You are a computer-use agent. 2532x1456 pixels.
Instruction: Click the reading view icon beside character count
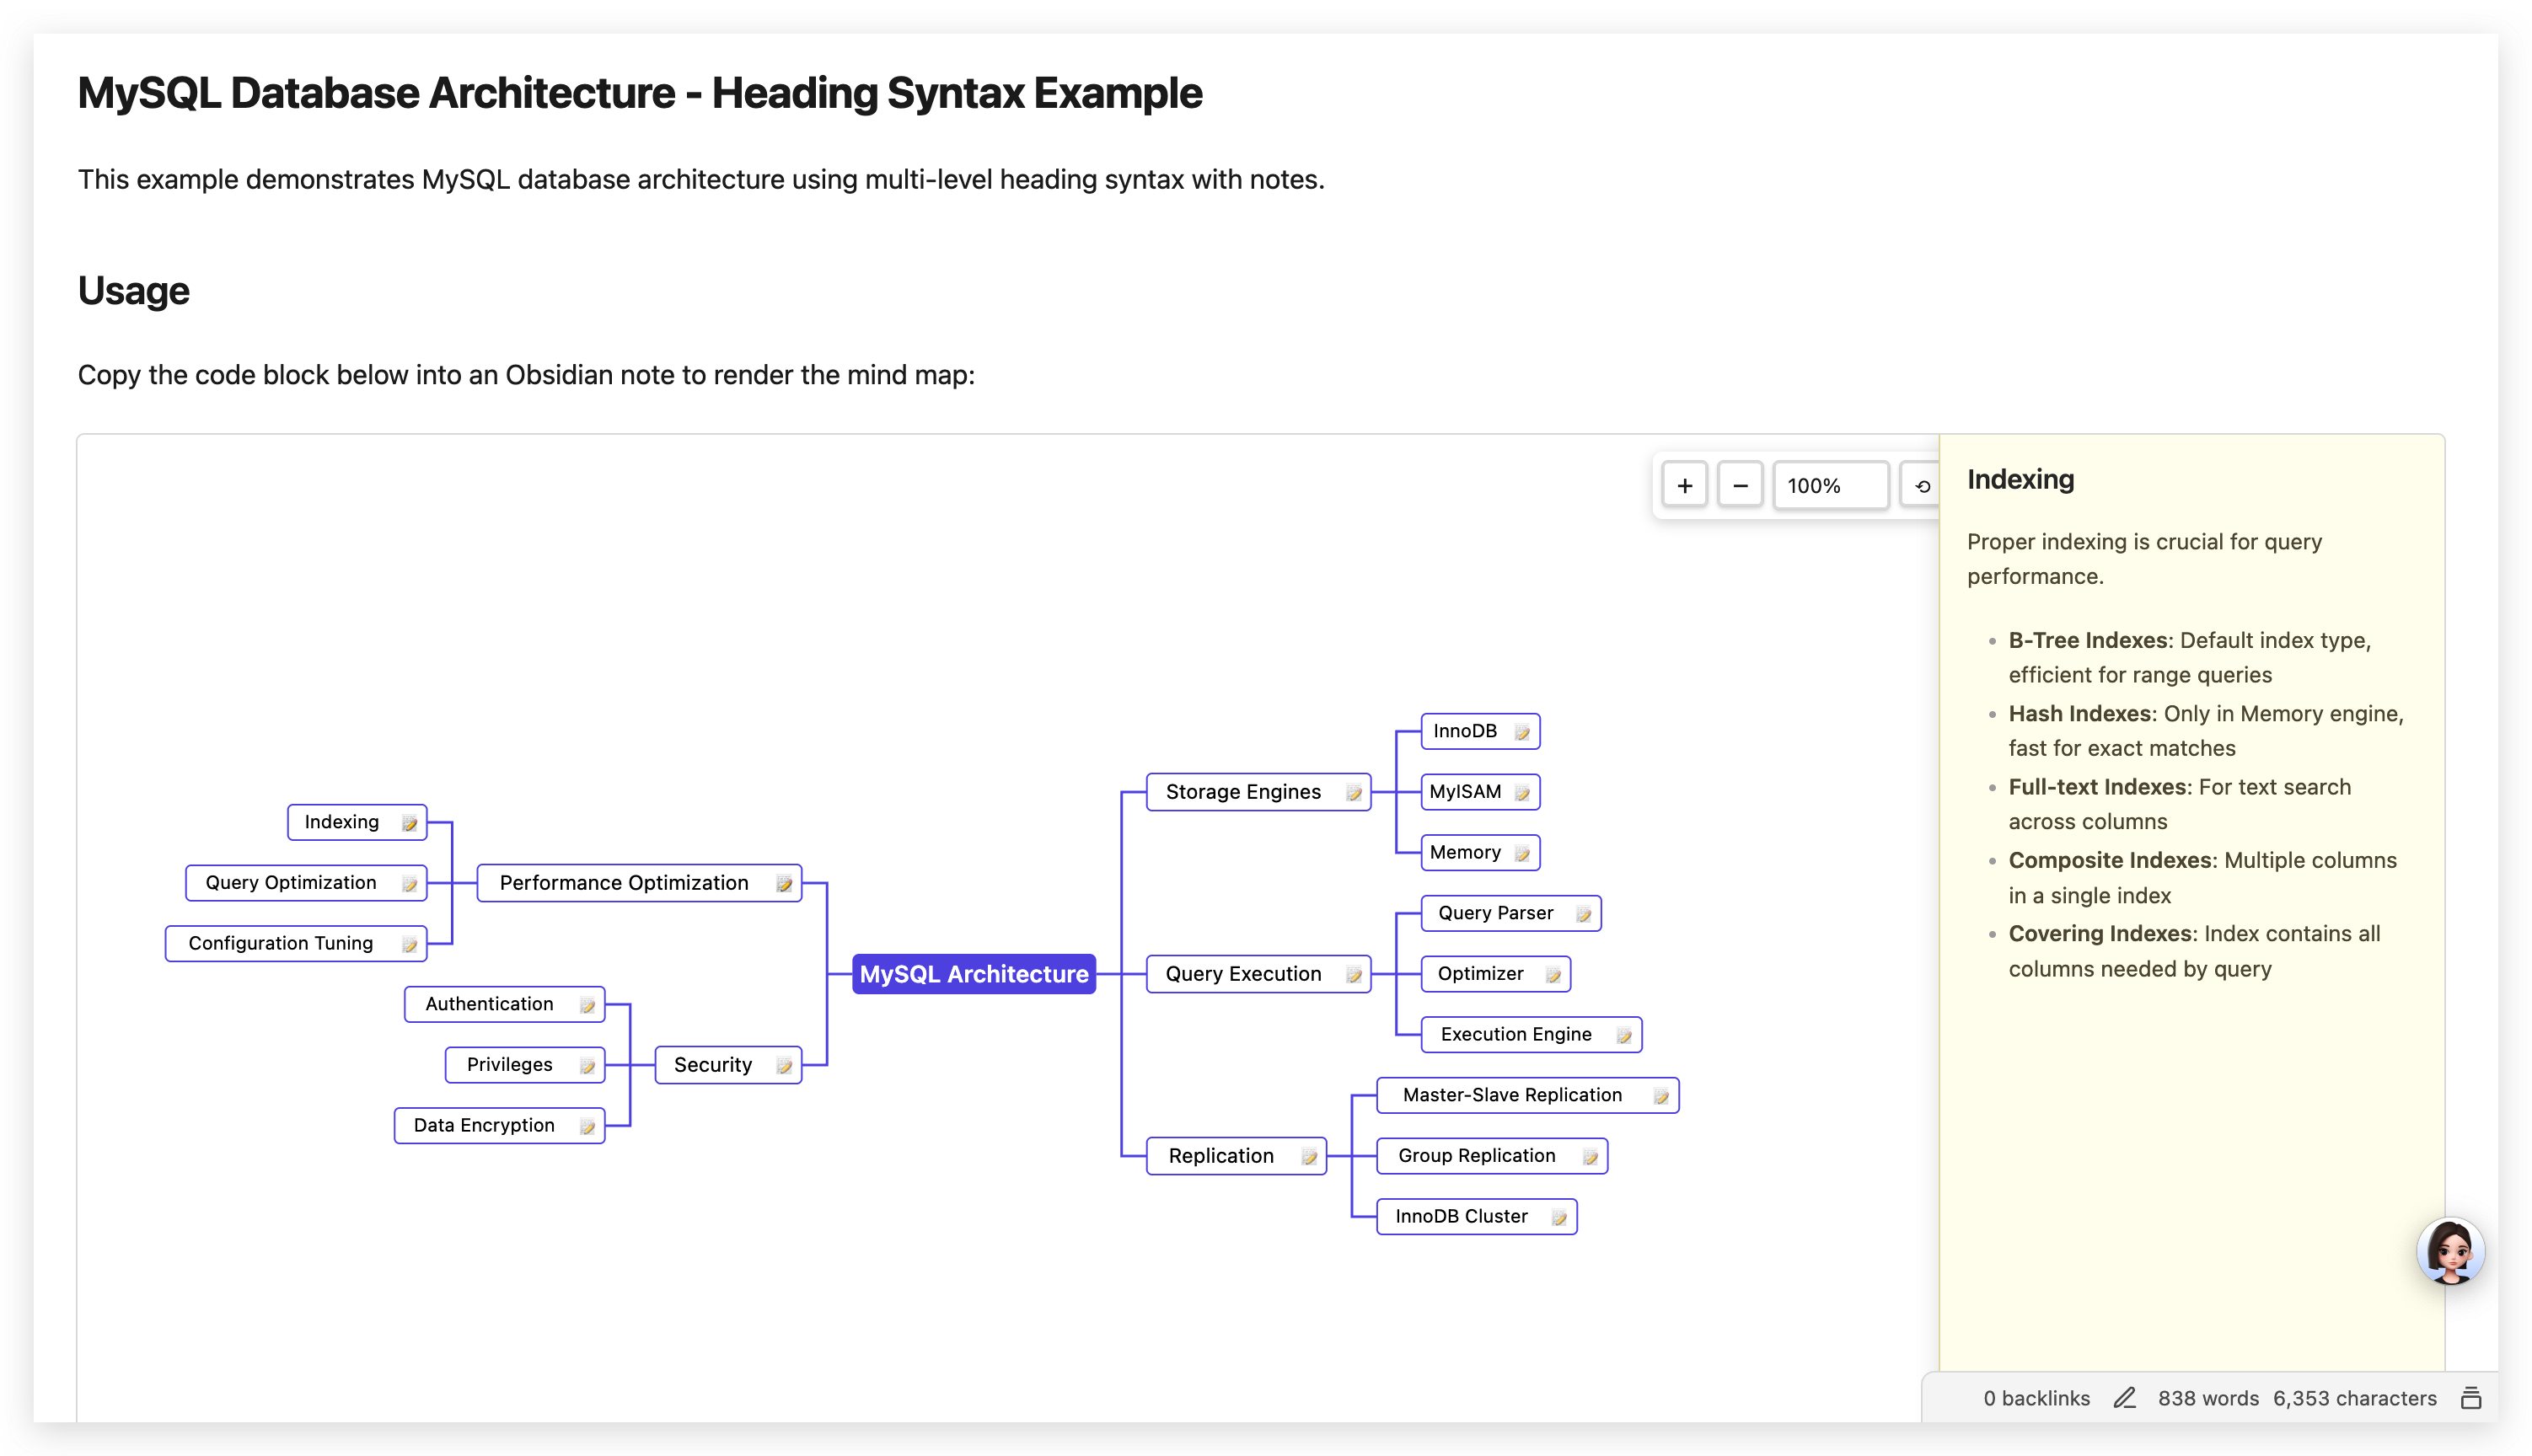coord(2472,1398)
